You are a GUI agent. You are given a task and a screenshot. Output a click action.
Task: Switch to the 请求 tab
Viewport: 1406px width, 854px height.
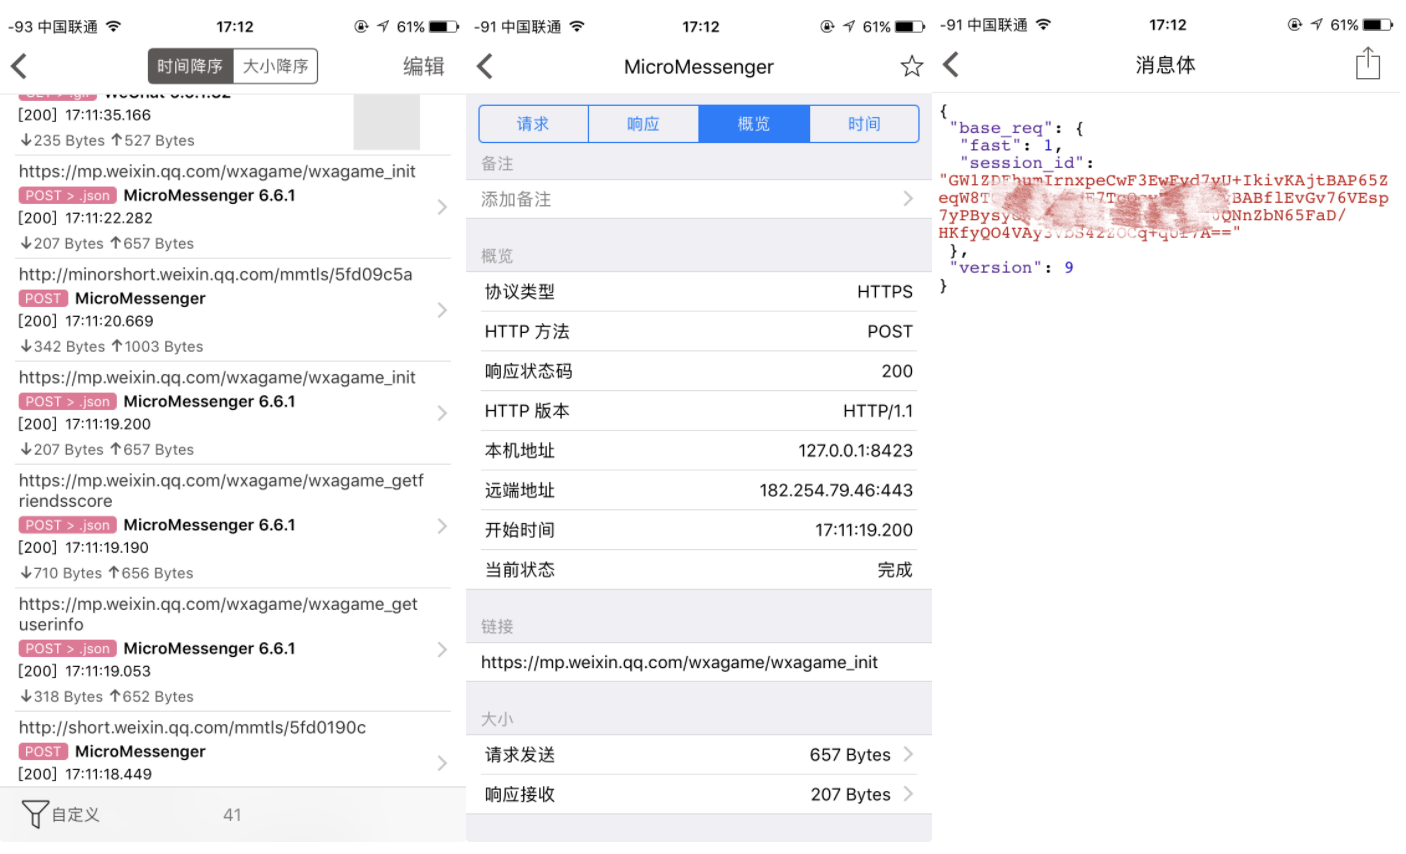pos(533,124)
